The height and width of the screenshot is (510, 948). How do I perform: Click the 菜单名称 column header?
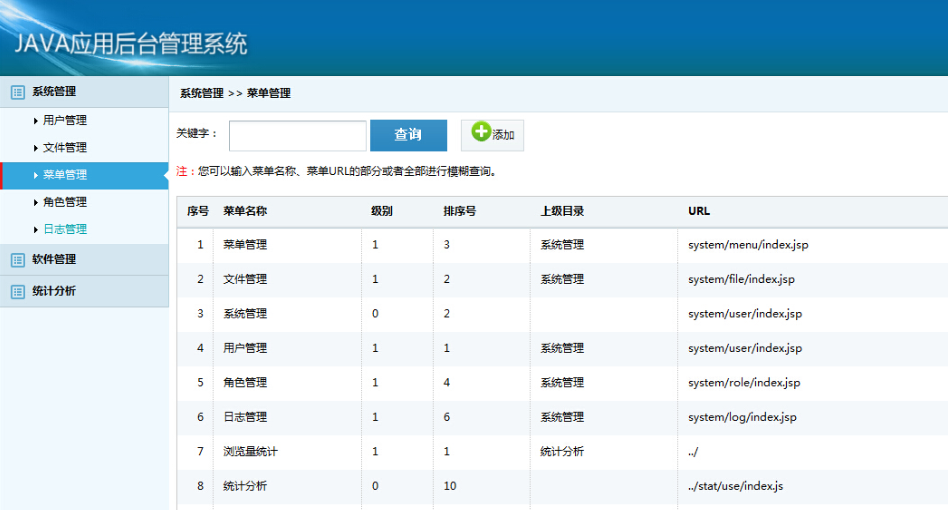click(x=245, y=212)
